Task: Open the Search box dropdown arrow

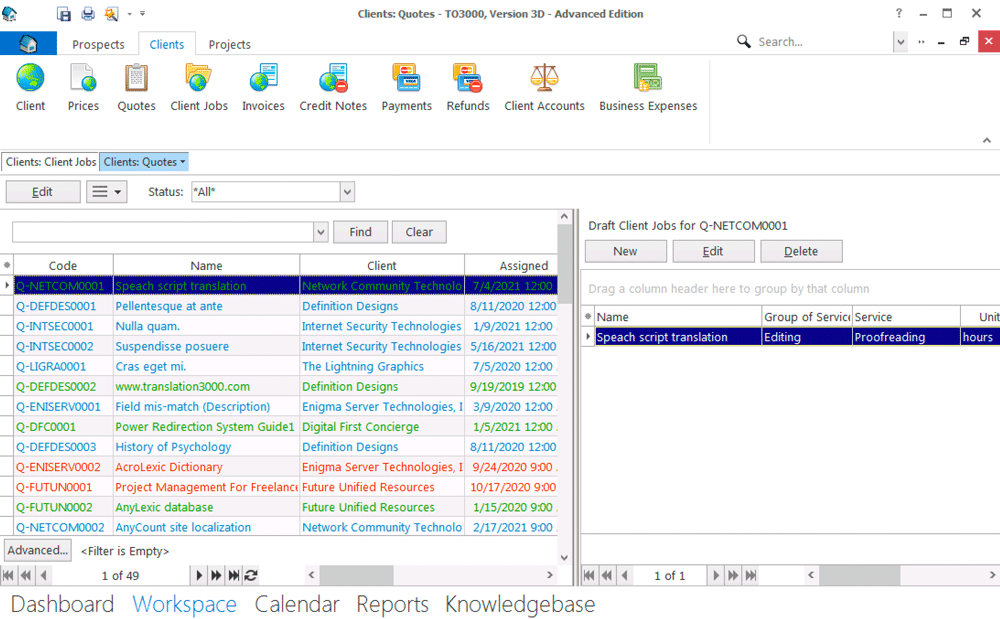Action: [900, 42]
